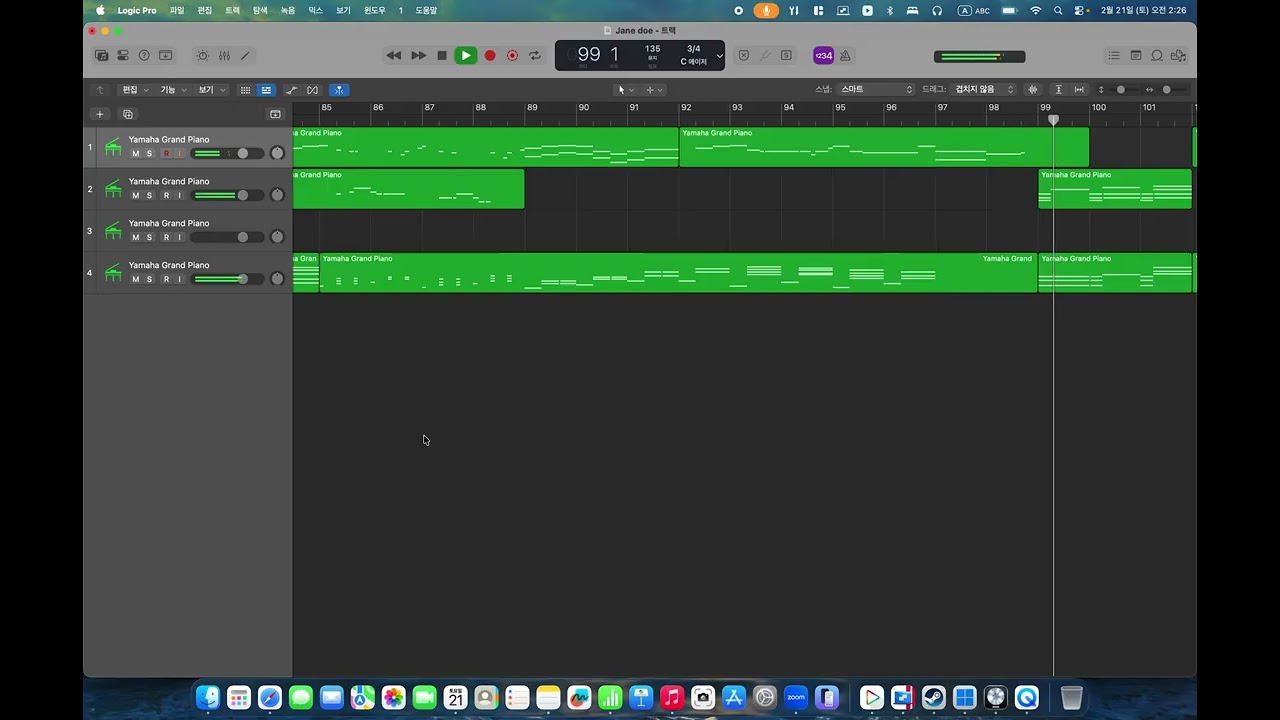Open the 트랙 menu
This screenshot has height=720, width=1280.
point(232,10)
